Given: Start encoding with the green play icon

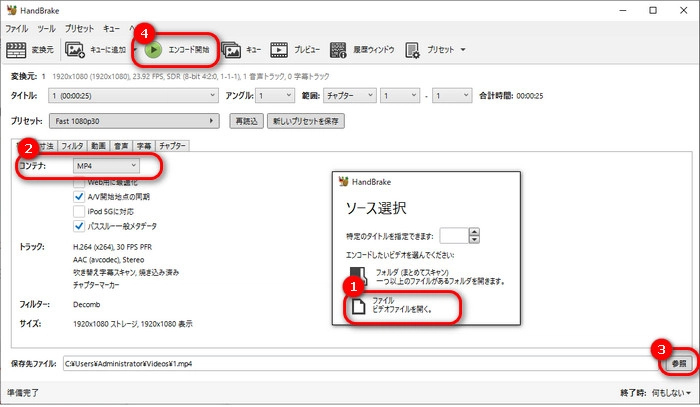Looking at the screenshot, I should tap(153, 50).
